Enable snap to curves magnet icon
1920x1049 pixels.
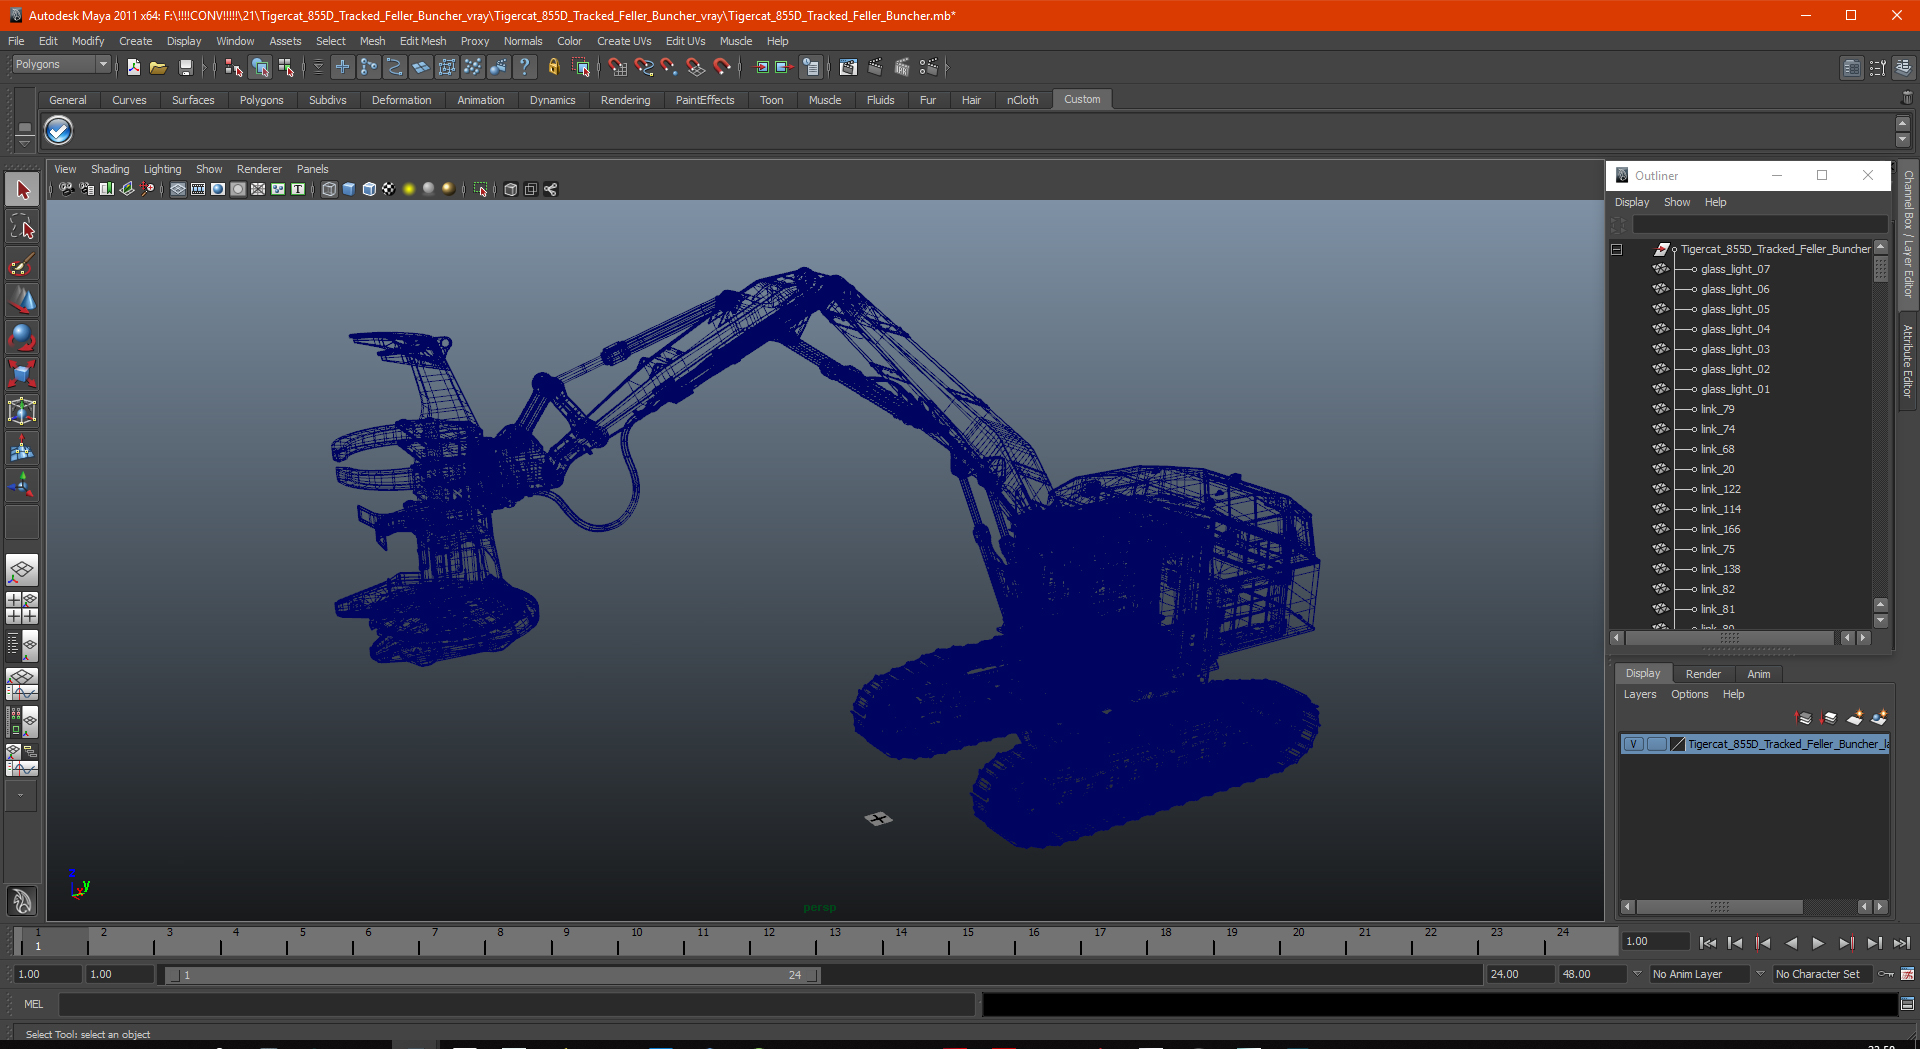(644, 67)
